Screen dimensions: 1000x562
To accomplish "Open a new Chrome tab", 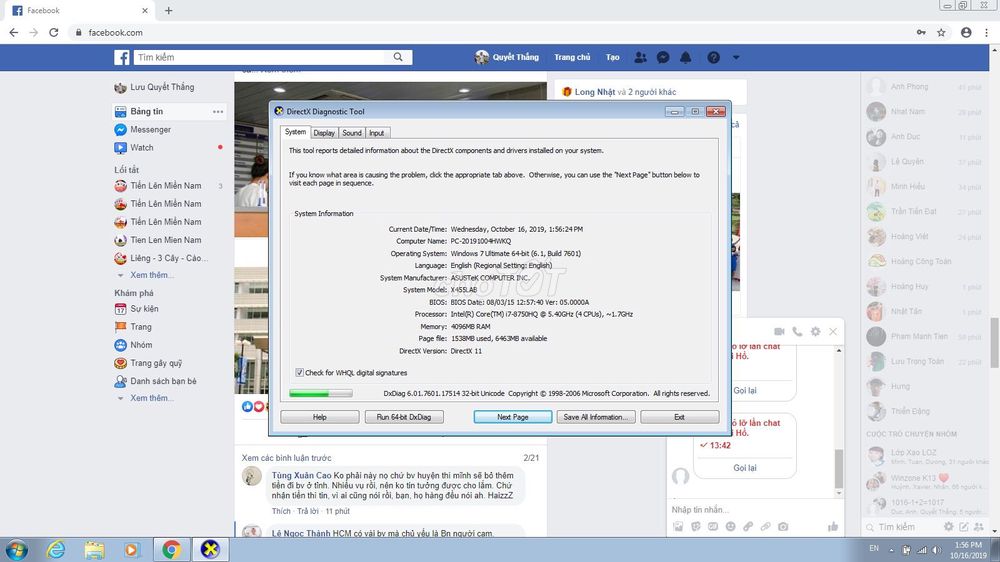I will click(x=168, y=10).
